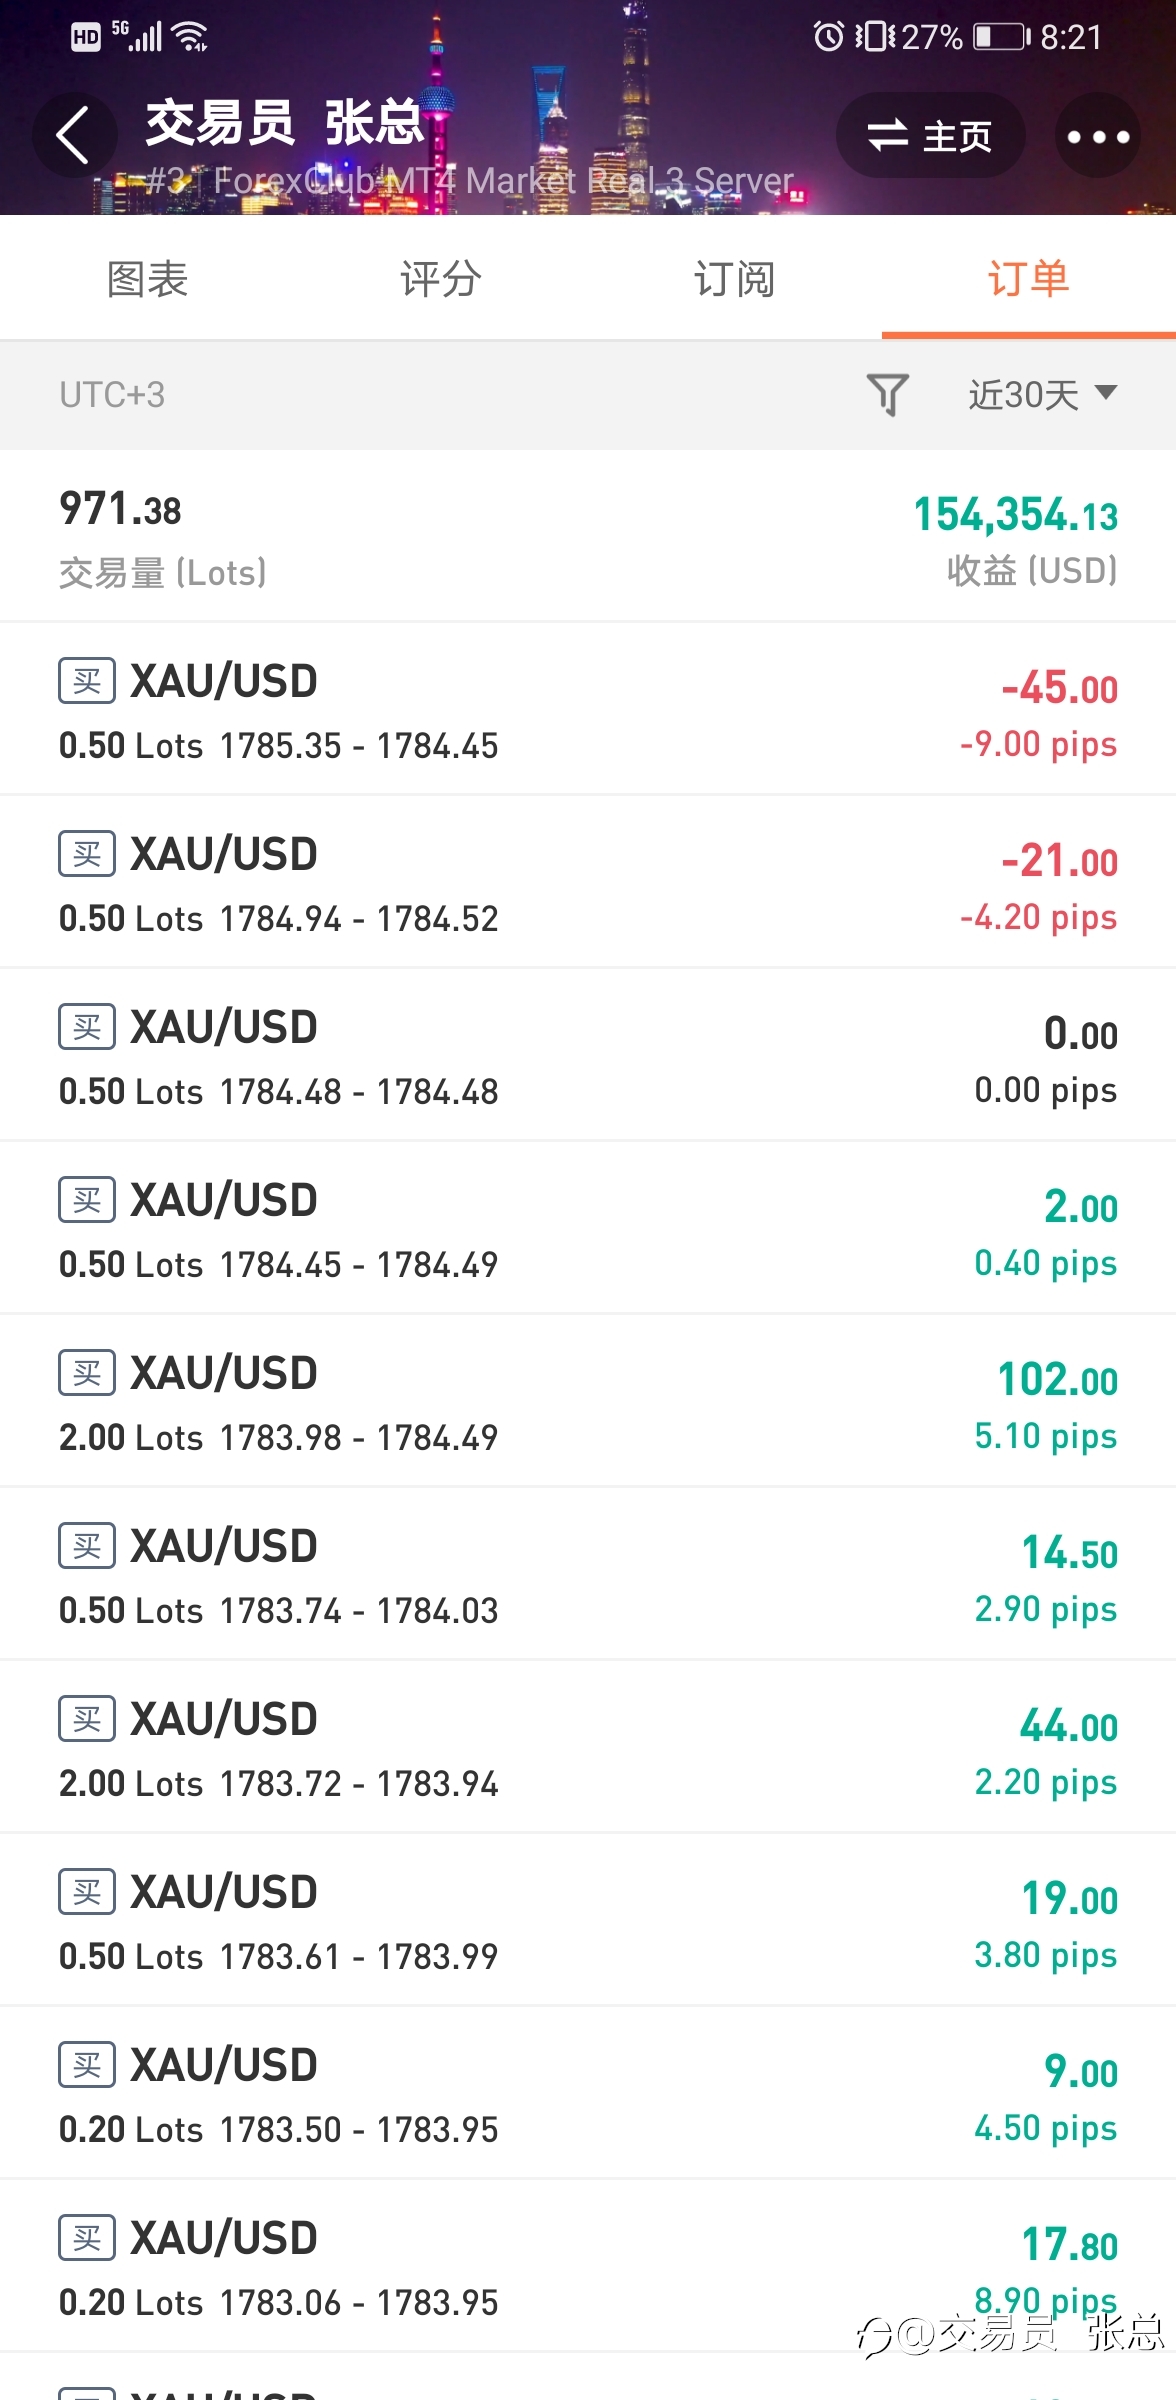
Task: Tap the back arrow icon
Action: (x=73, y=135)
